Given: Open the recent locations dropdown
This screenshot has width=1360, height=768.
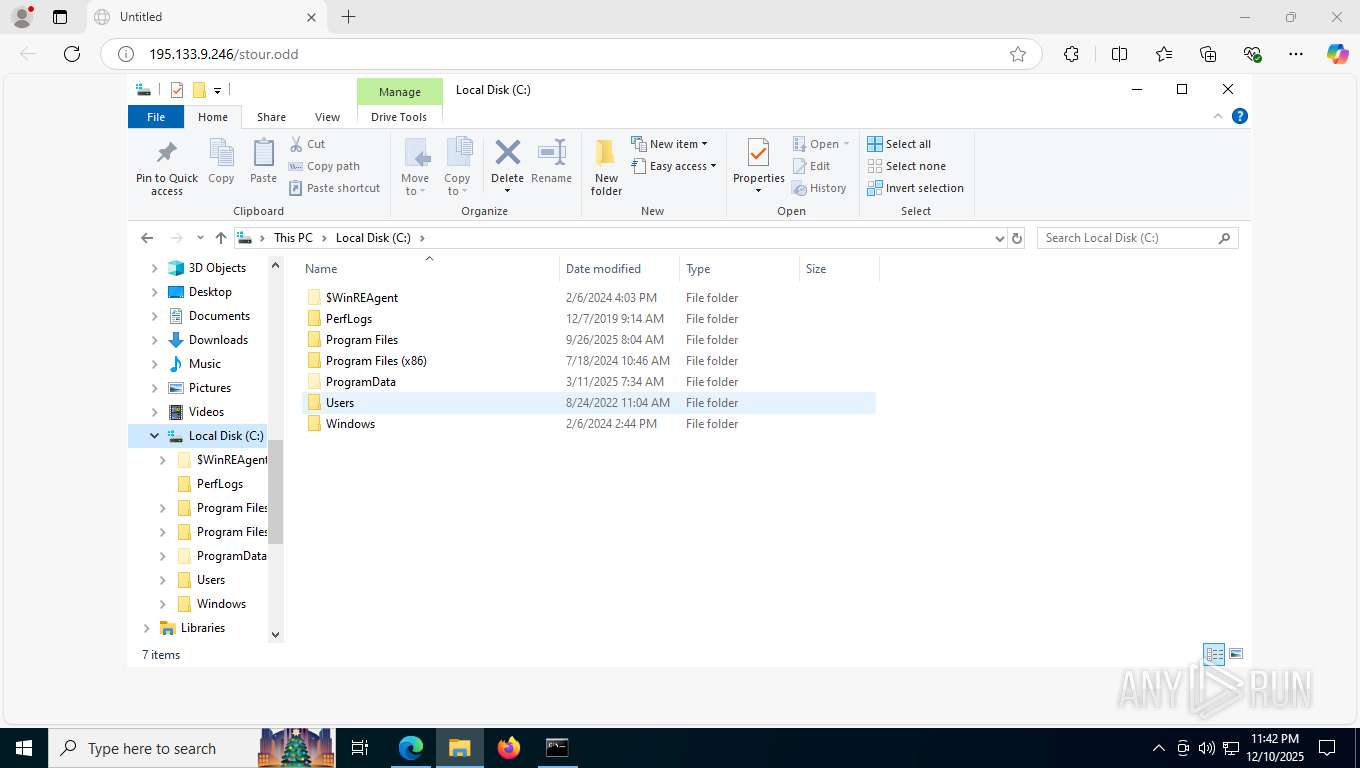Looking at the screenshot, I should coord(200,238).
